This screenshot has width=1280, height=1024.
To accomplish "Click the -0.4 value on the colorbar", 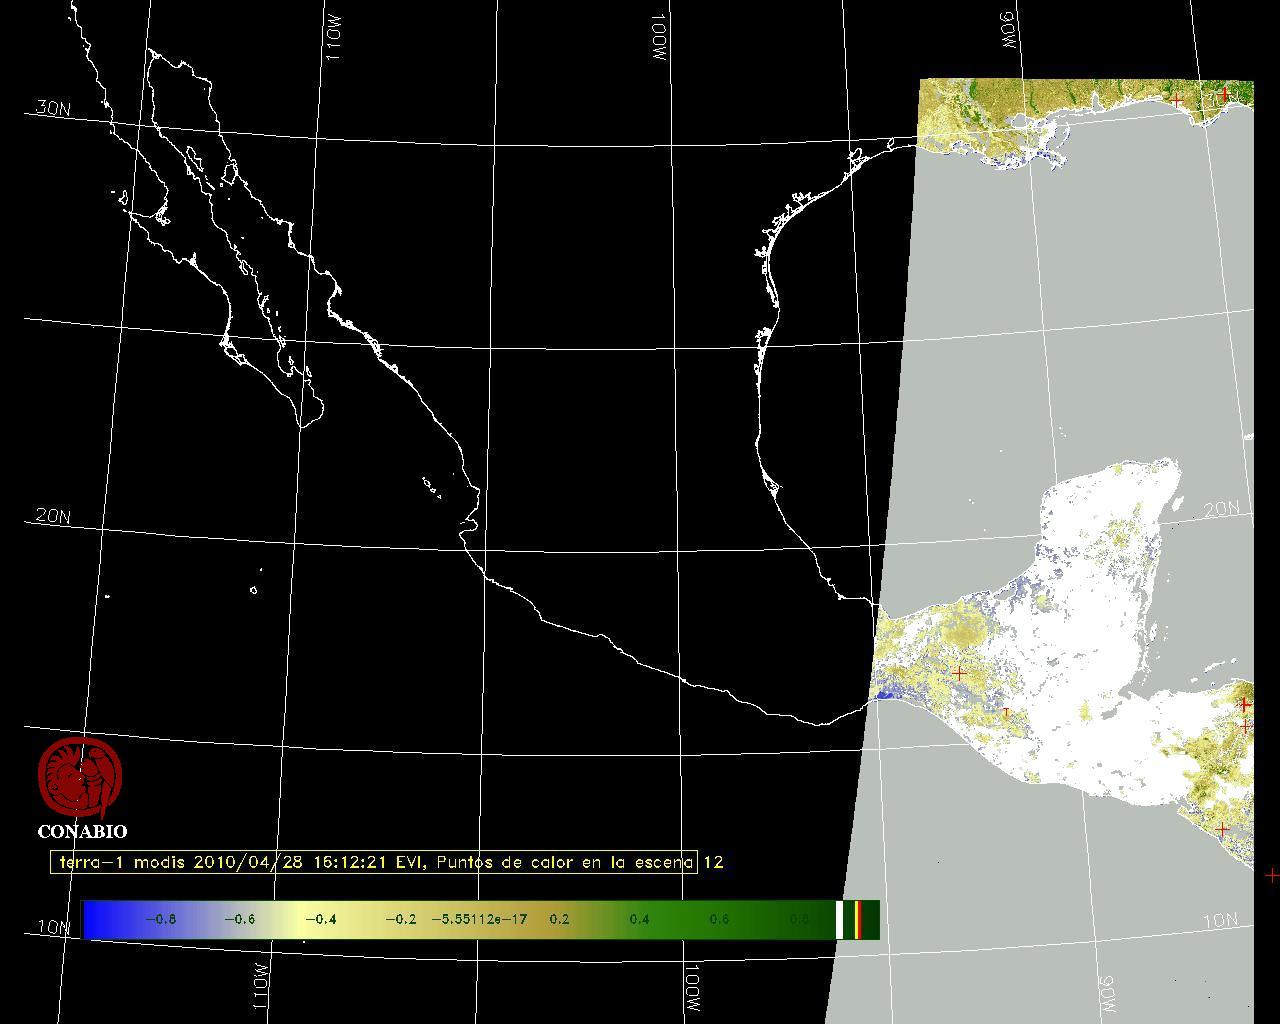I will 319,919.
